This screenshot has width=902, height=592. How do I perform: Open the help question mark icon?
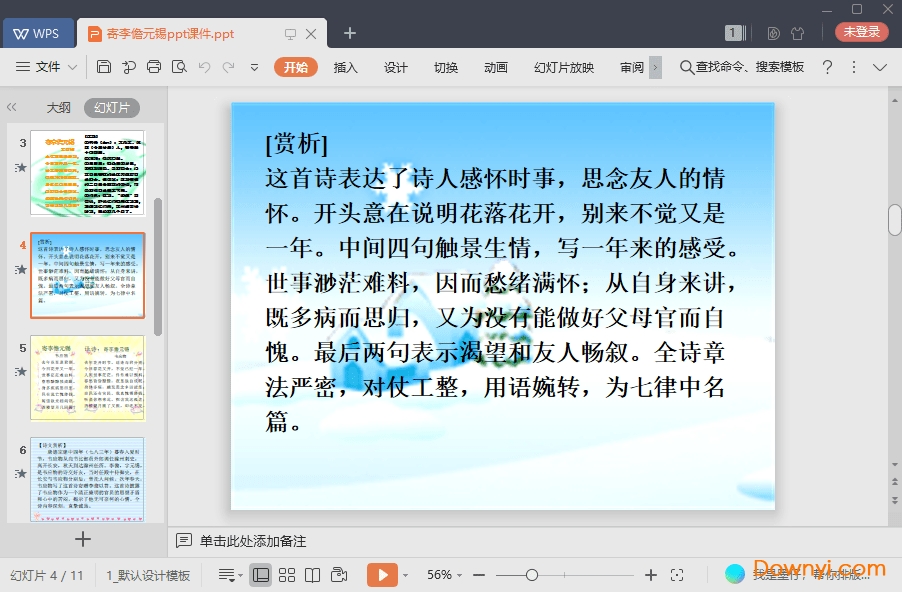click(827, 67)
